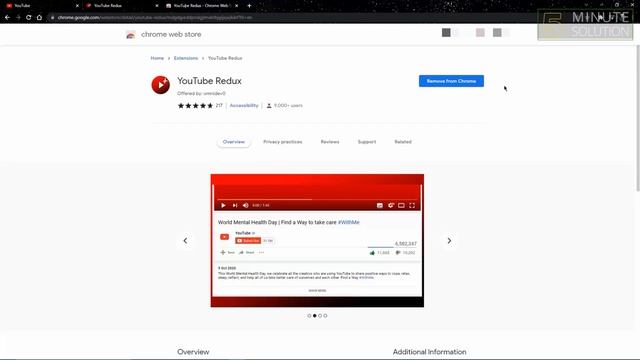Open the Support tab
Screen dimensions: 640x360
tap(367, 142)
